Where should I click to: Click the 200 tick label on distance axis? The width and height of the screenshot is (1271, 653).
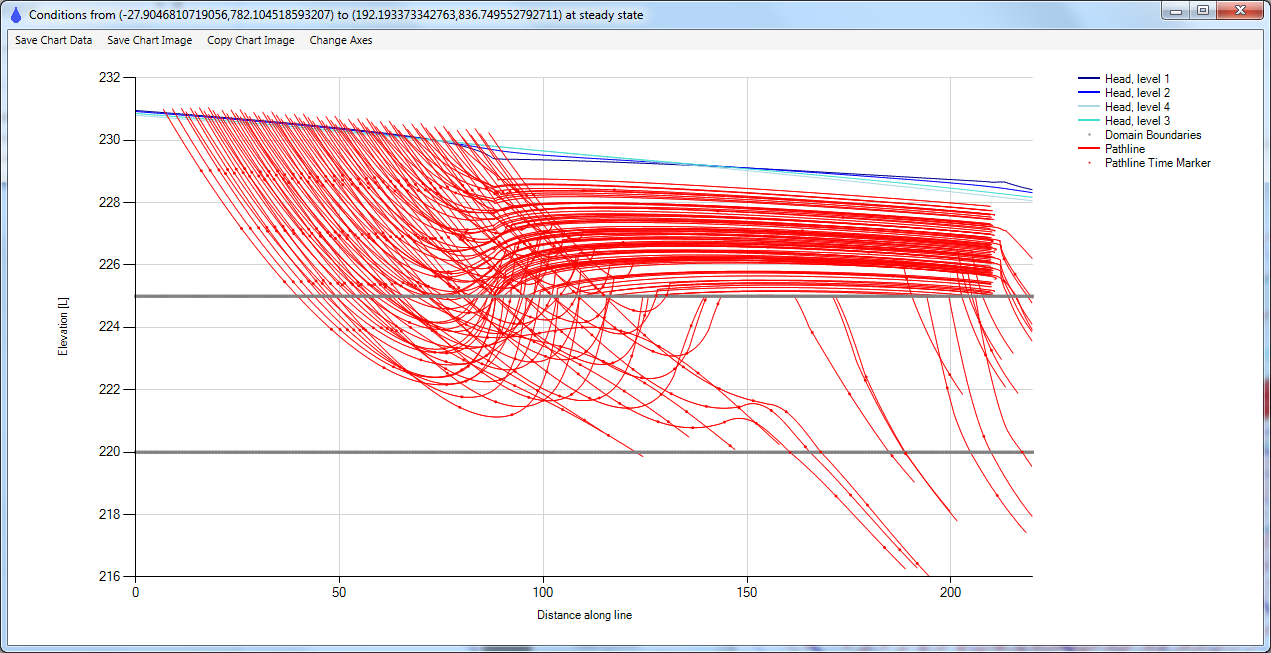(951, 593)
